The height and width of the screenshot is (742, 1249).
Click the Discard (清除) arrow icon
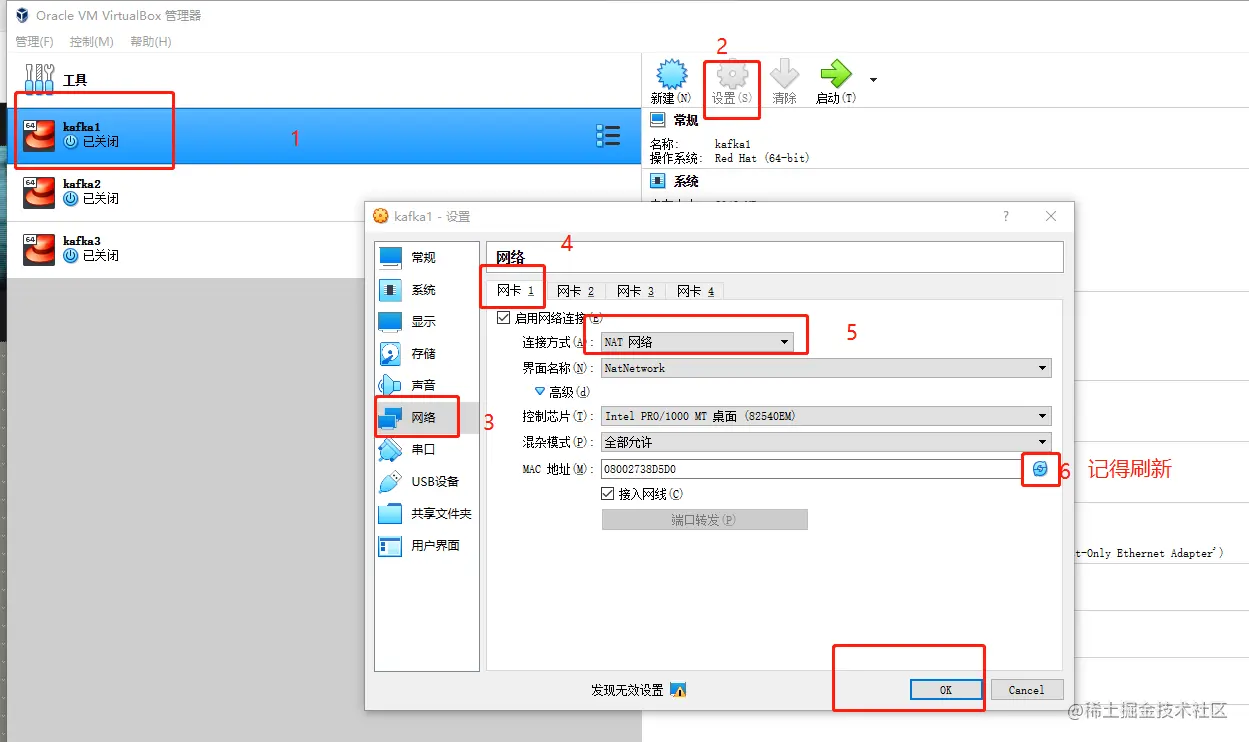coord(785,75)
